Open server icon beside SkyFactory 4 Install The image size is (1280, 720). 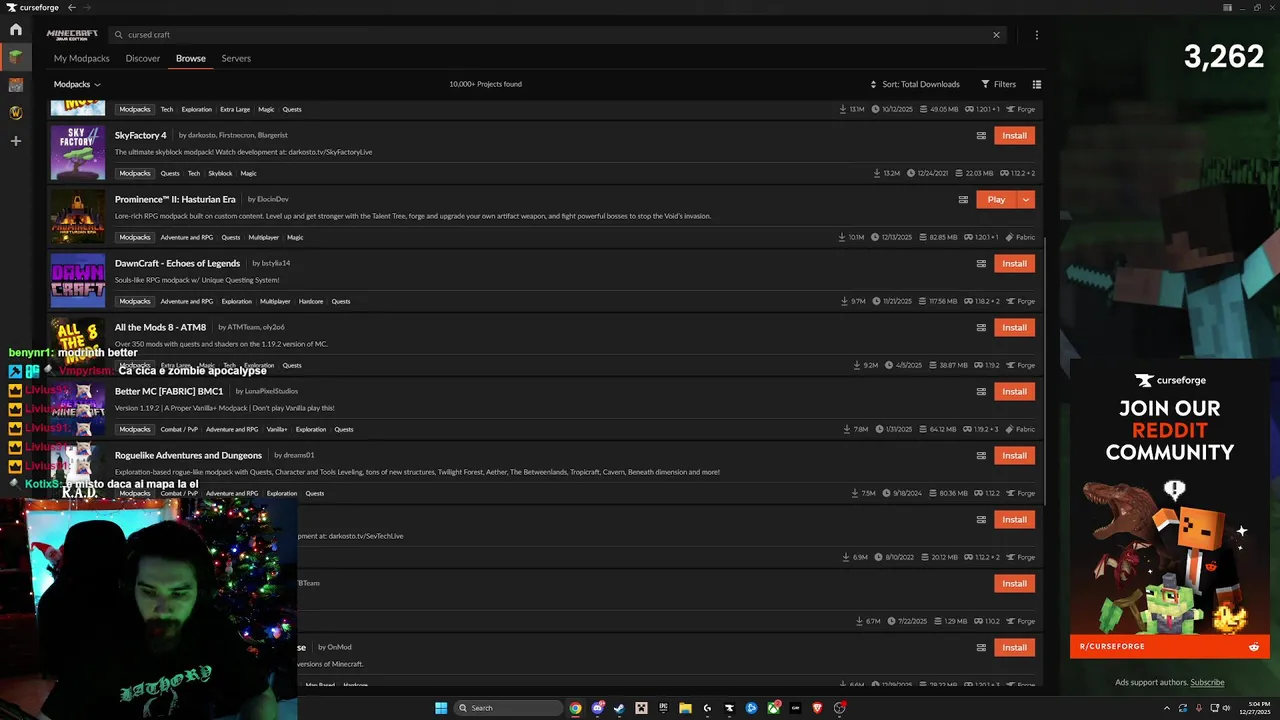click(x=981, y=135)
